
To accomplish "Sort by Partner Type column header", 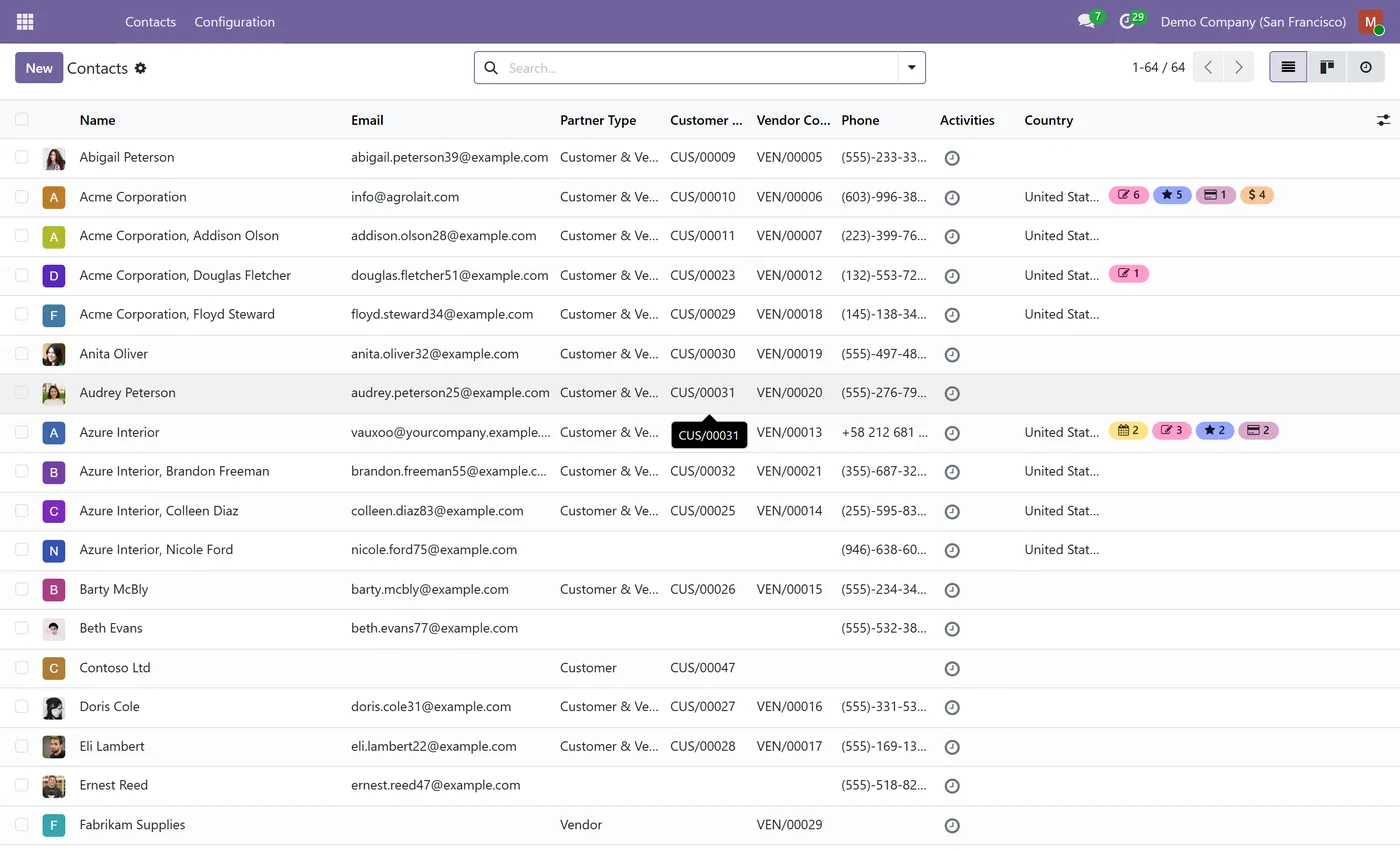I will point(598,120).
